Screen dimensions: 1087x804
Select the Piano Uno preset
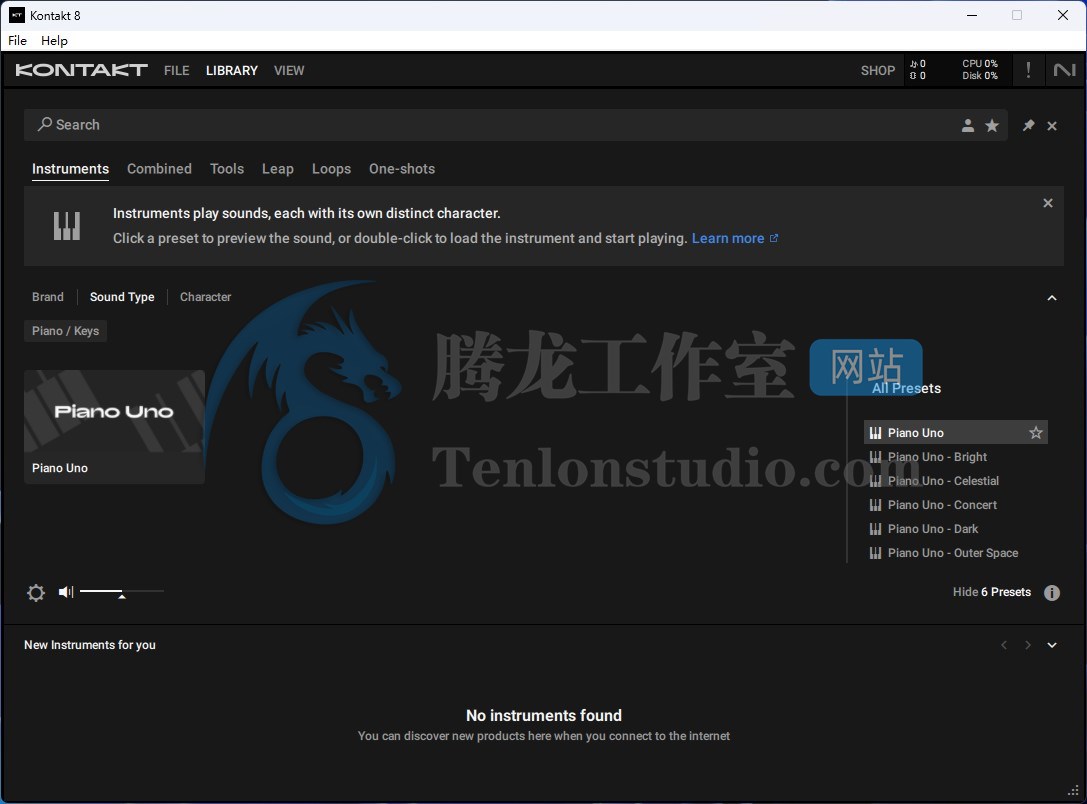pyautogui.click(x=955, y=432)
